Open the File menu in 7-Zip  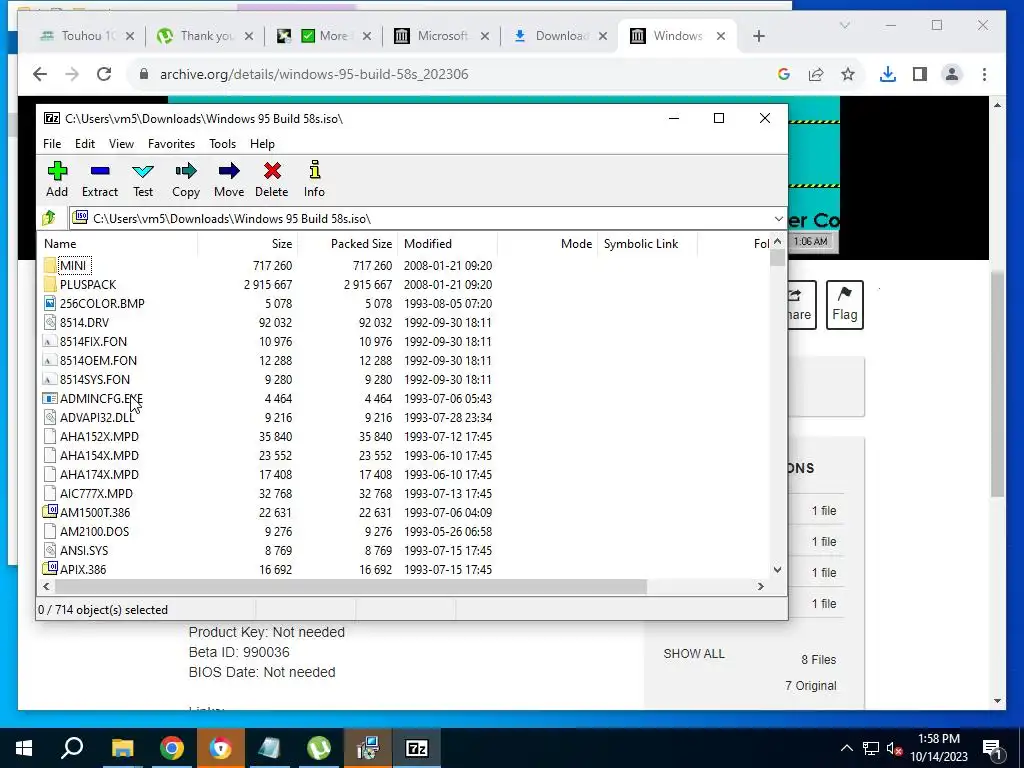(52, 144)
